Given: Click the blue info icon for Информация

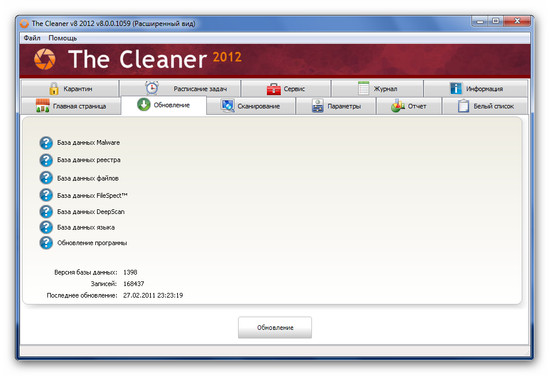Looking at the screenshot, I should coord(456,88).
